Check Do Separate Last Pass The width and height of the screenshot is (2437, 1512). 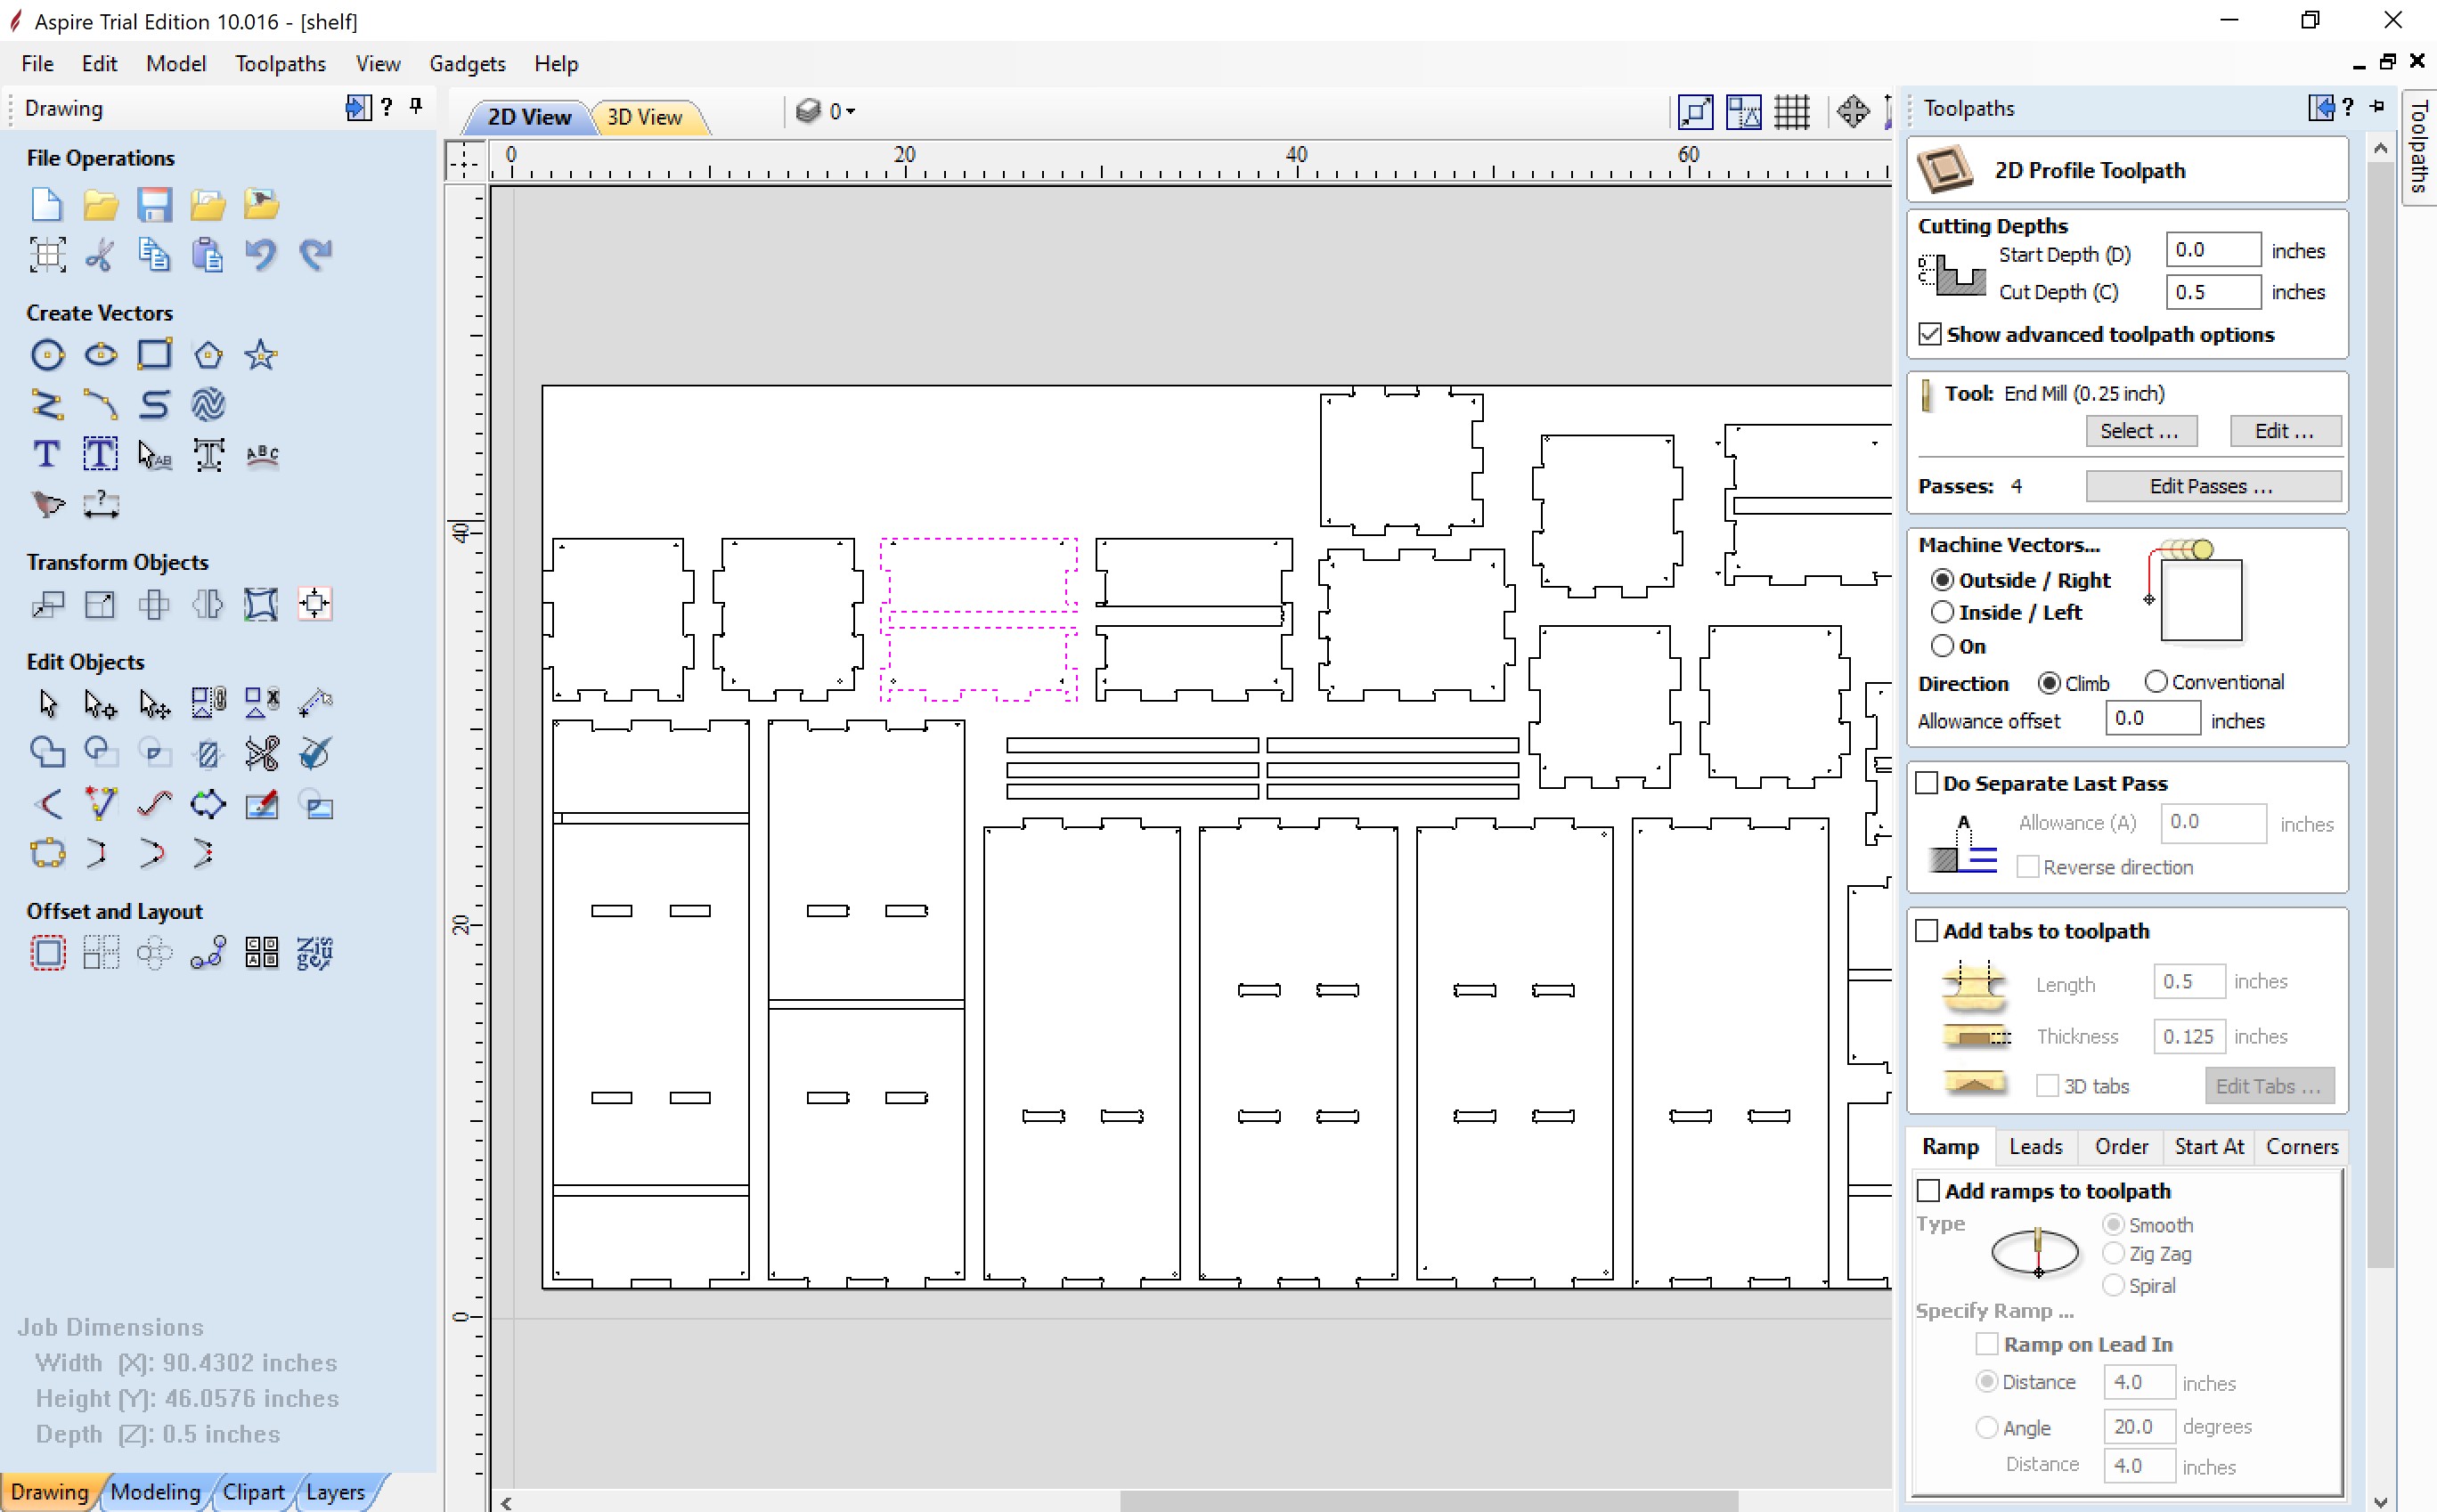pos(1927,783)
